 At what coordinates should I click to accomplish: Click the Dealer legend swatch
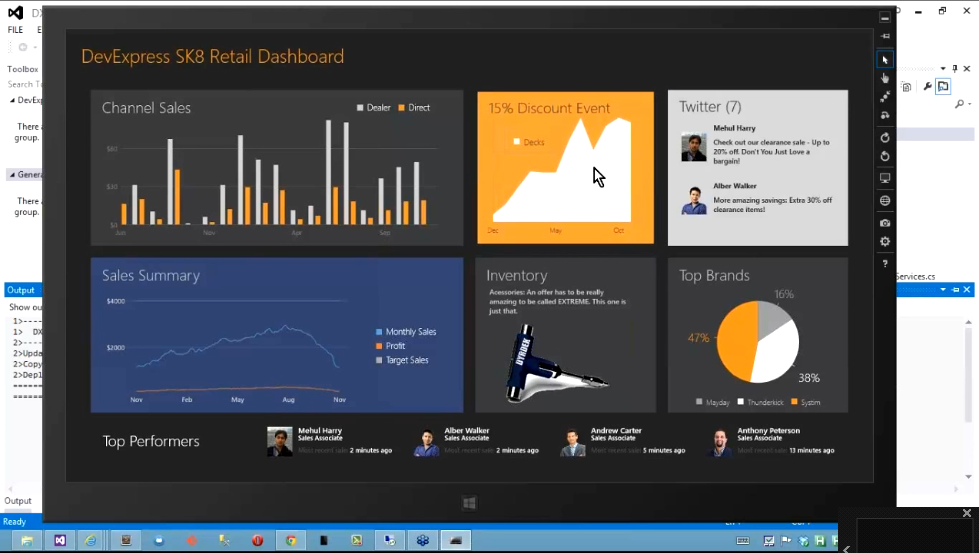360,108
